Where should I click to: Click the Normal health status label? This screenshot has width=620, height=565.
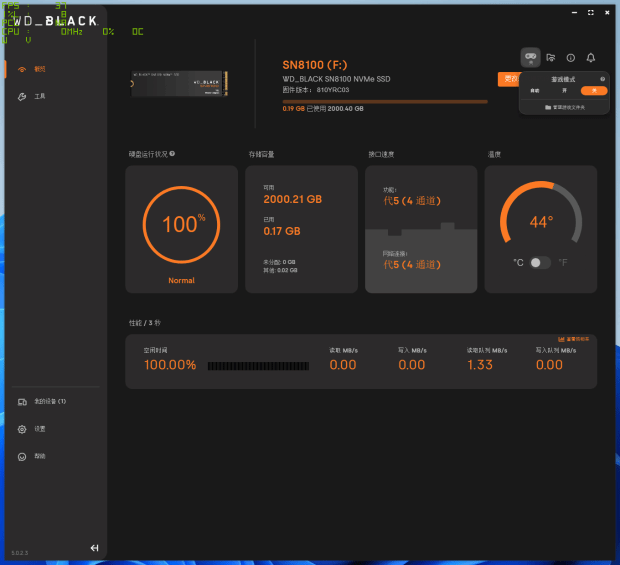[181, 280]
